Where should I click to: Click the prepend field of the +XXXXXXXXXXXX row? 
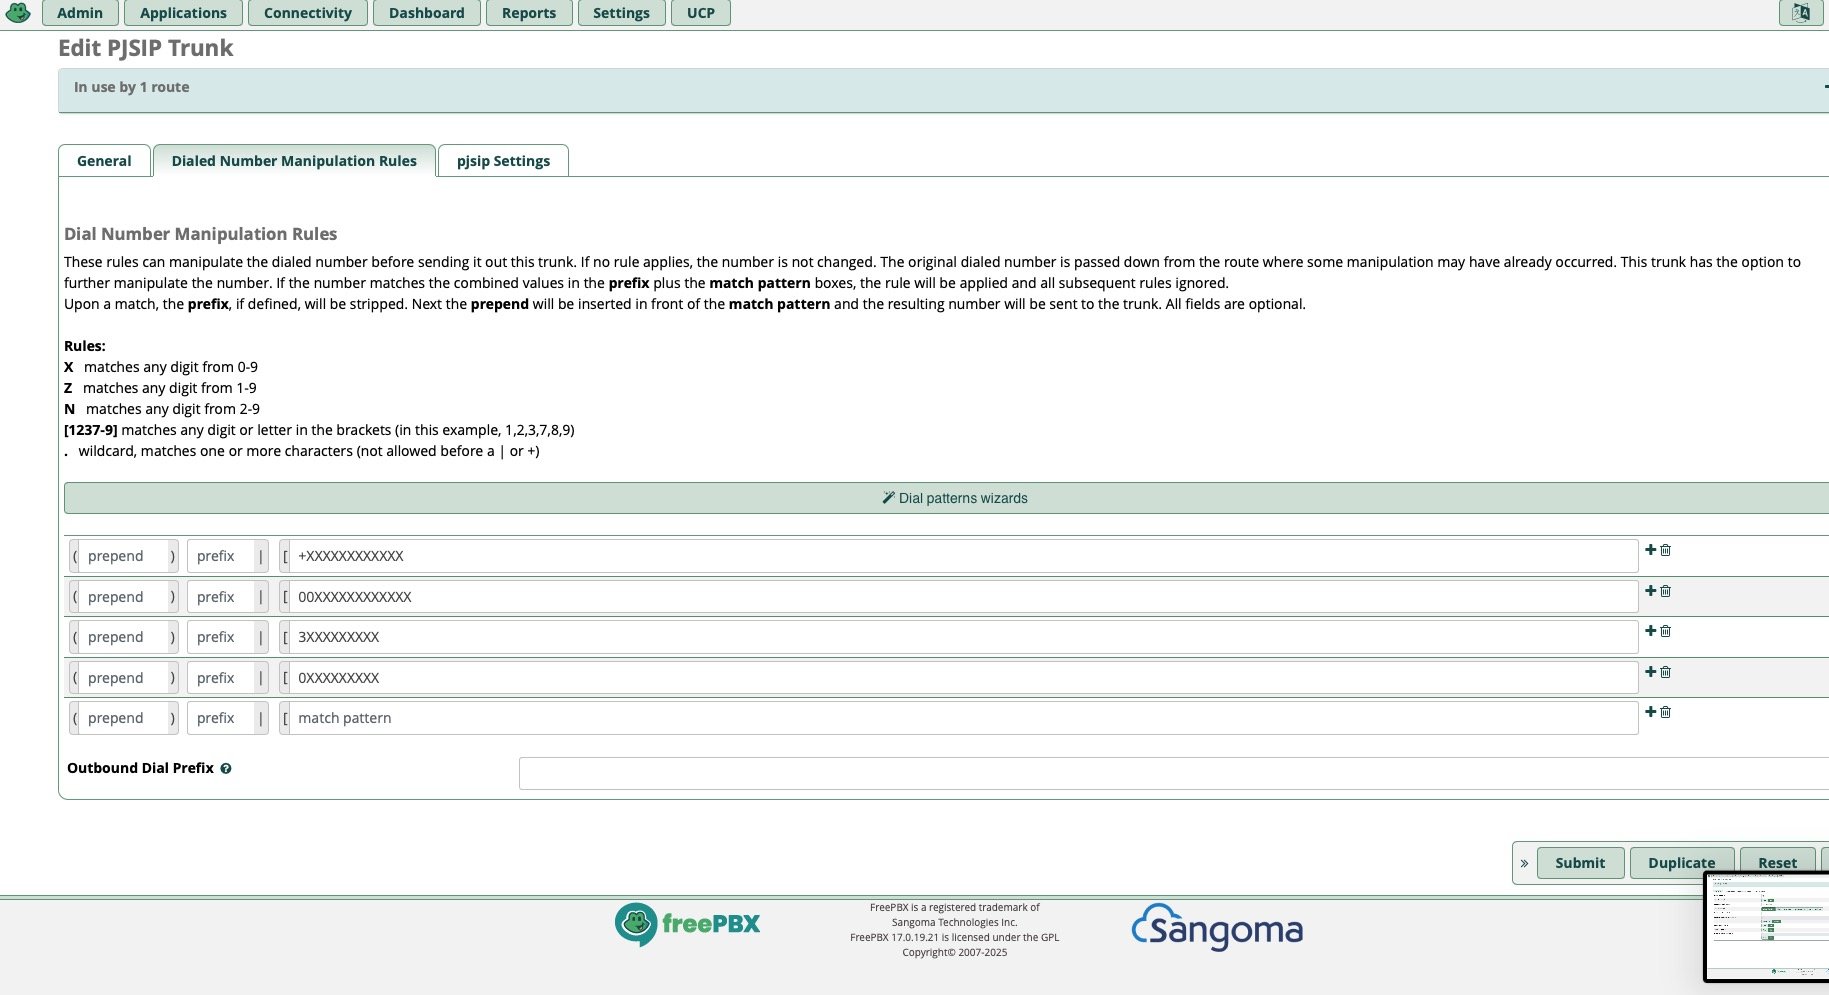click(x=123, y=556)
